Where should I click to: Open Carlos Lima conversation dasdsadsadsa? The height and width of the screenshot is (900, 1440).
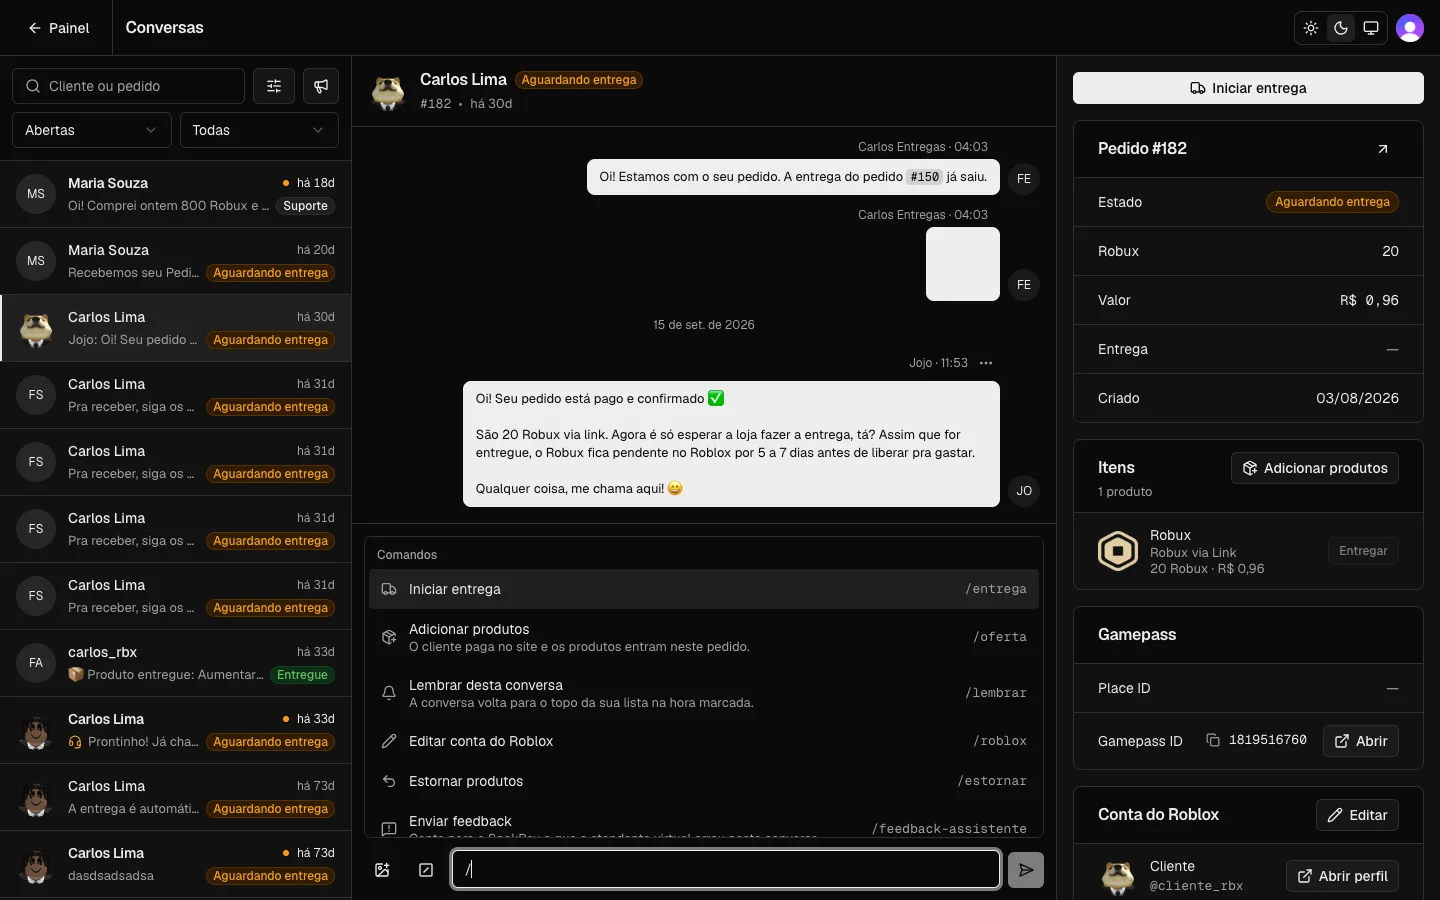point(175,864)
